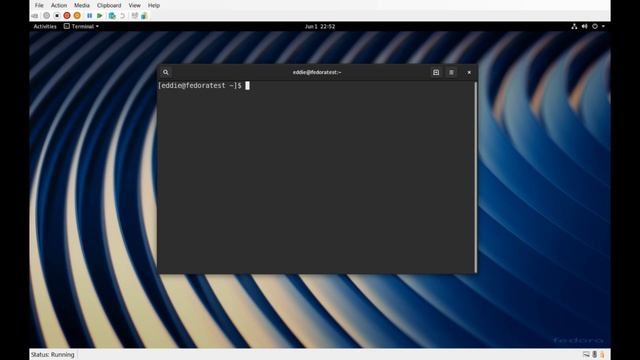Click the teal Checkpoint toolbar icon
The image size is (640, 360).
[x=112, y=16]
